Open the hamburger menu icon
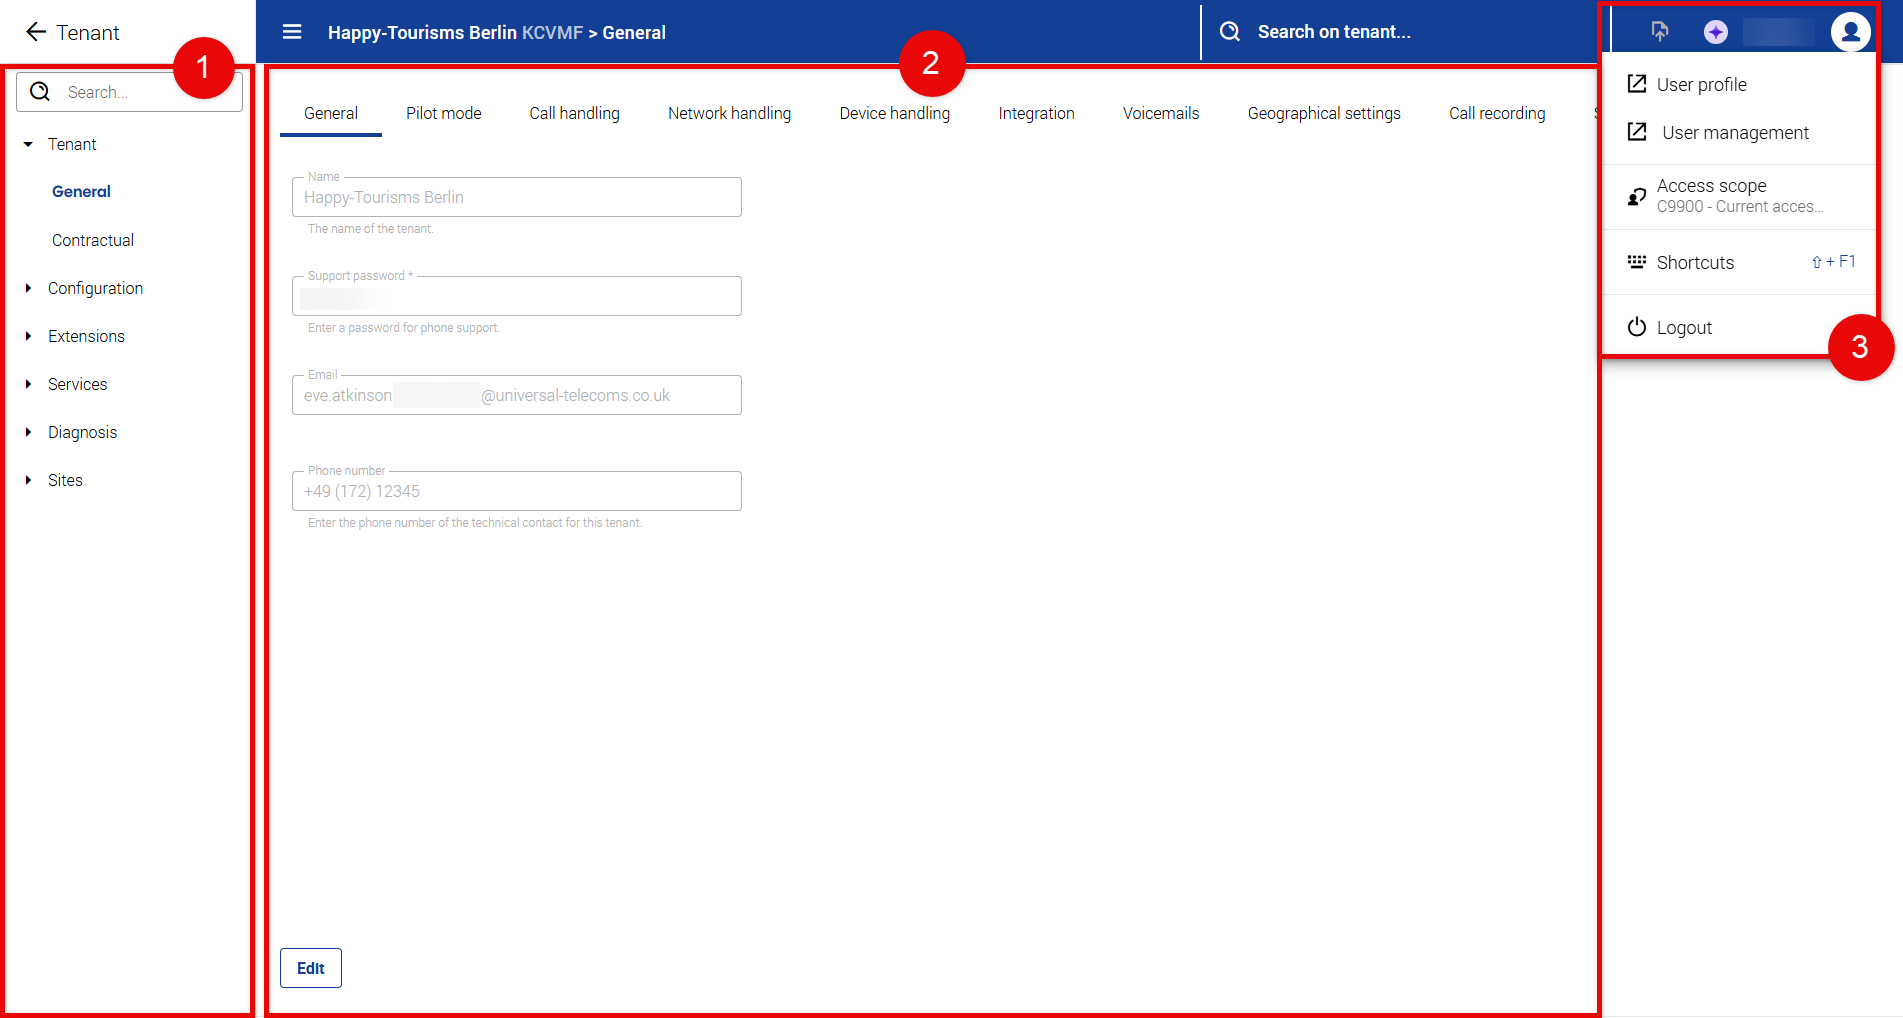This screenshot has height=1018, width=1903. (x=292, y=32)
